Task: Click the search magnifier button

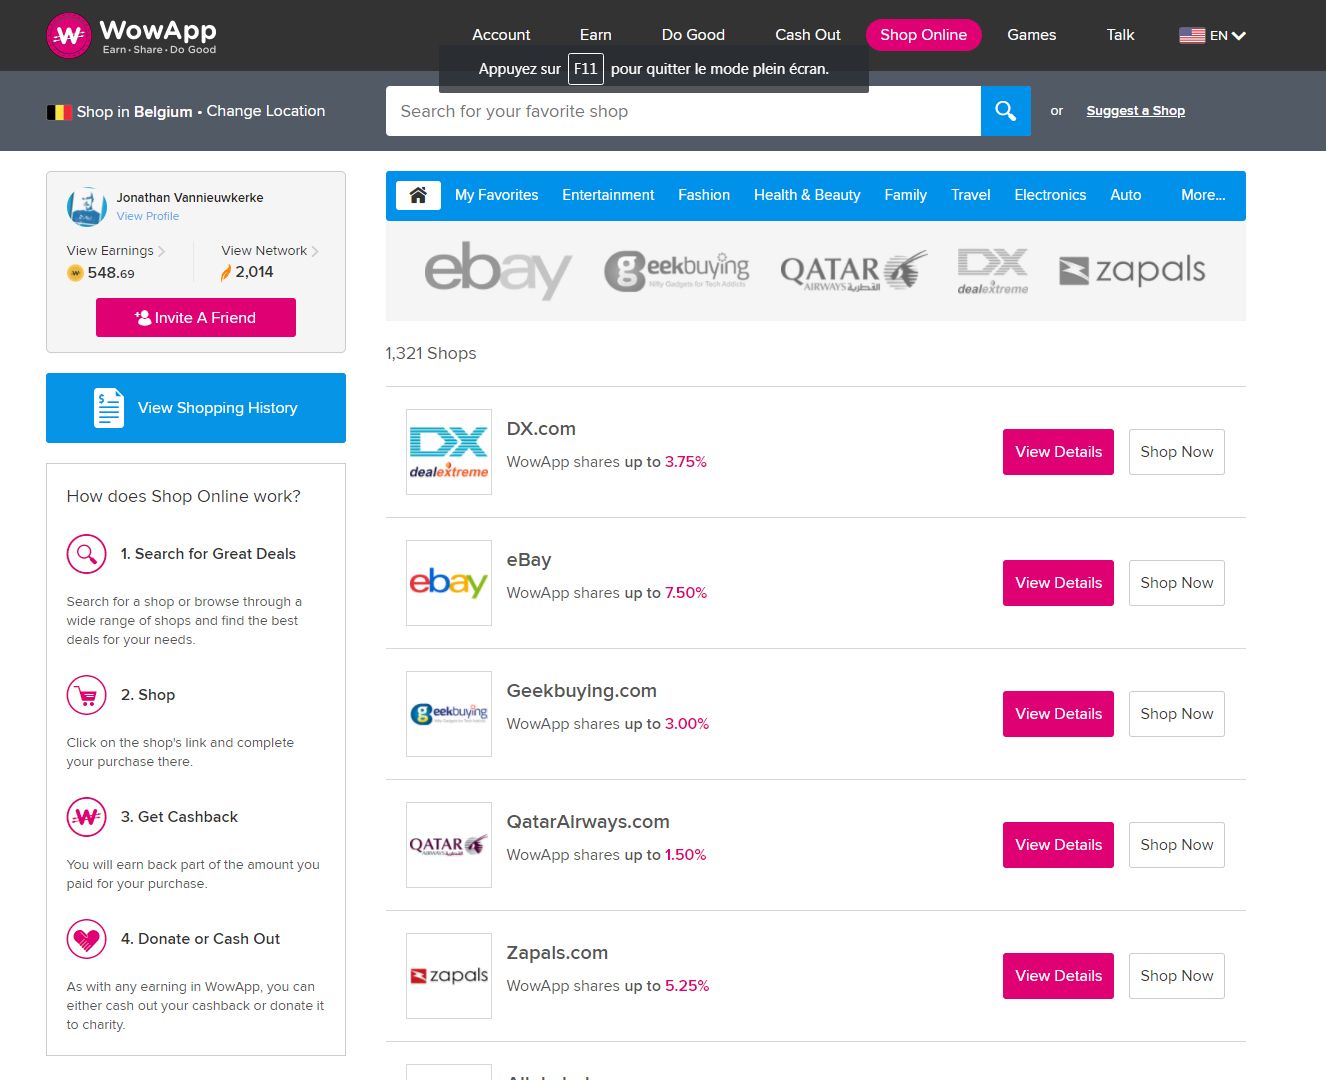Action: (1006, 111)
